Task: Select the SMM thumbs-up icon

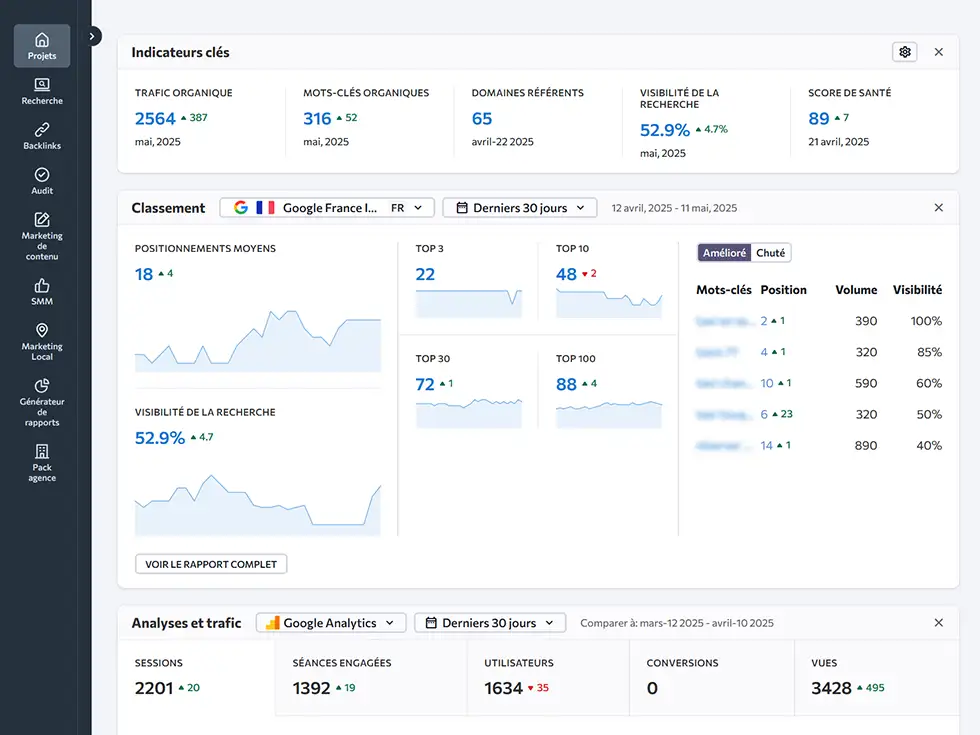Action: pos(42,292)
